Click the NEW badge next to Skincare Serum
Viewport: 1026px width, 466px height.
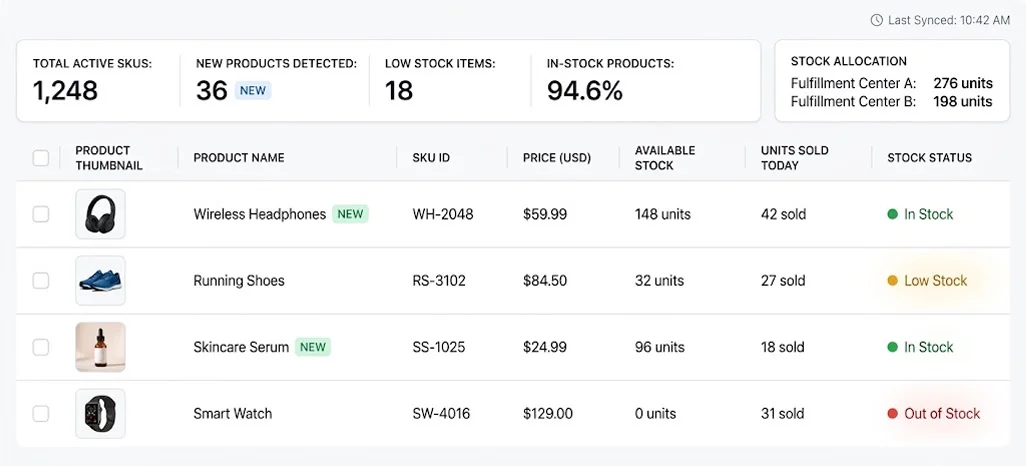313,347
